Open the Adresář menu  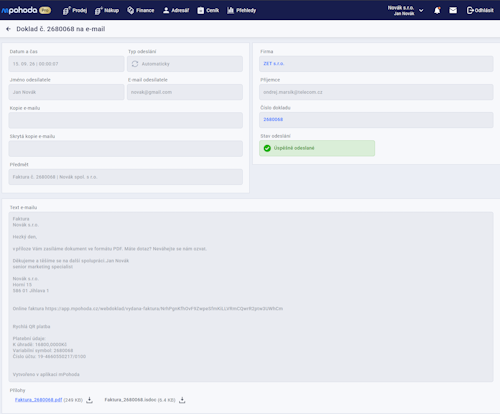coord(176,10)
